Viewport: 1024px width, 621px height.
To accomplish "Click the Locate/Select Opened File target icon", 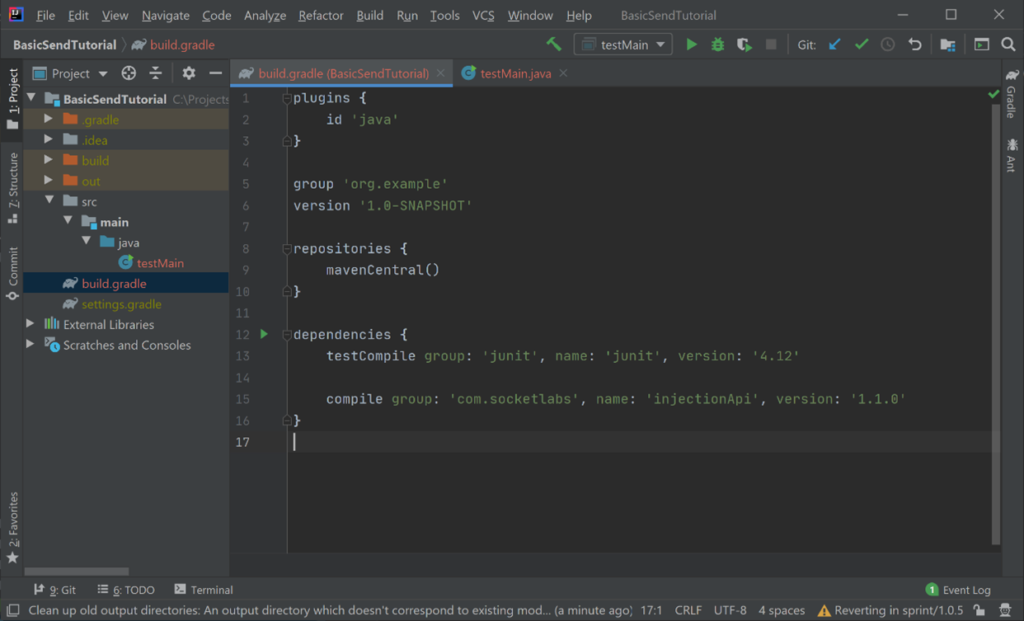I will pos(129,73).
